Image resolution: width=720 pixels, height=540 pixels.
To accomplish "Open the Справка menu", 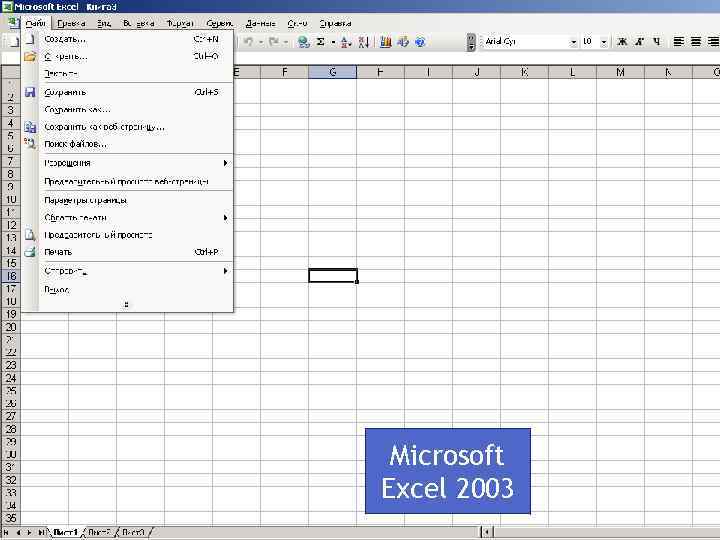I will click(335, 23).
